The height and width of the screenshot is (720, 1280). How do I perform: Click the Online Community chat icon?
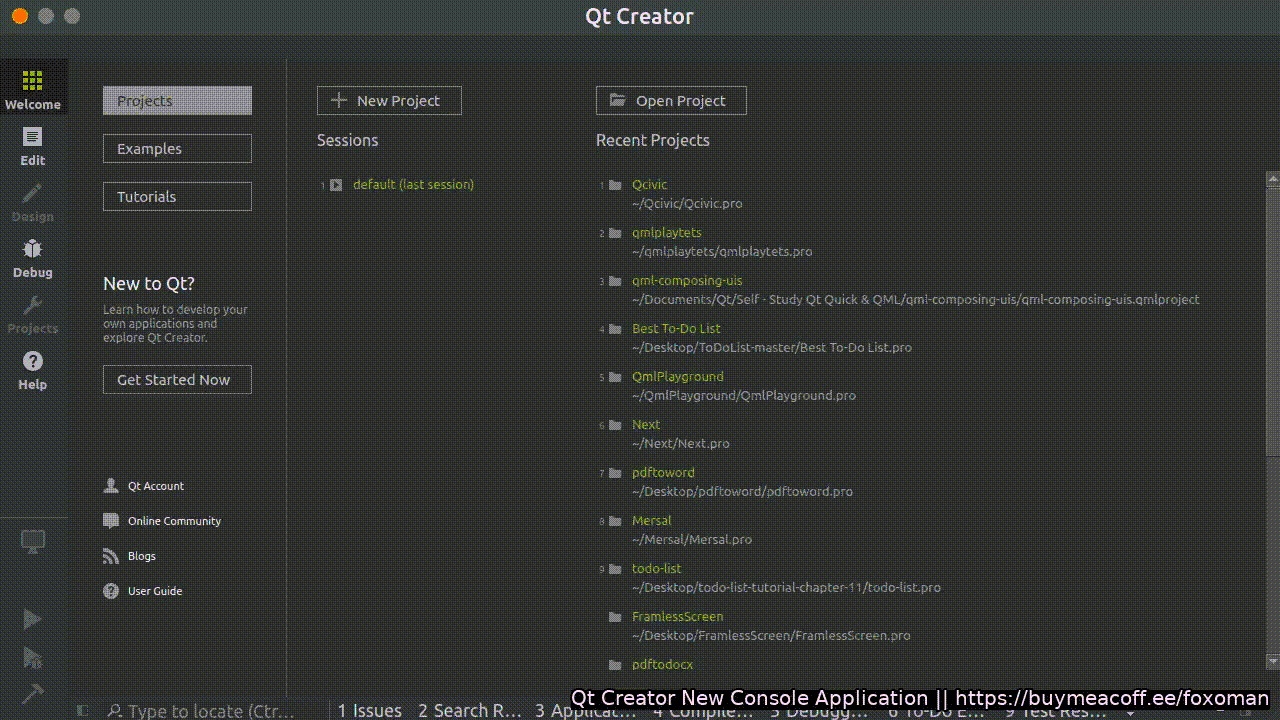click(111, 520)
